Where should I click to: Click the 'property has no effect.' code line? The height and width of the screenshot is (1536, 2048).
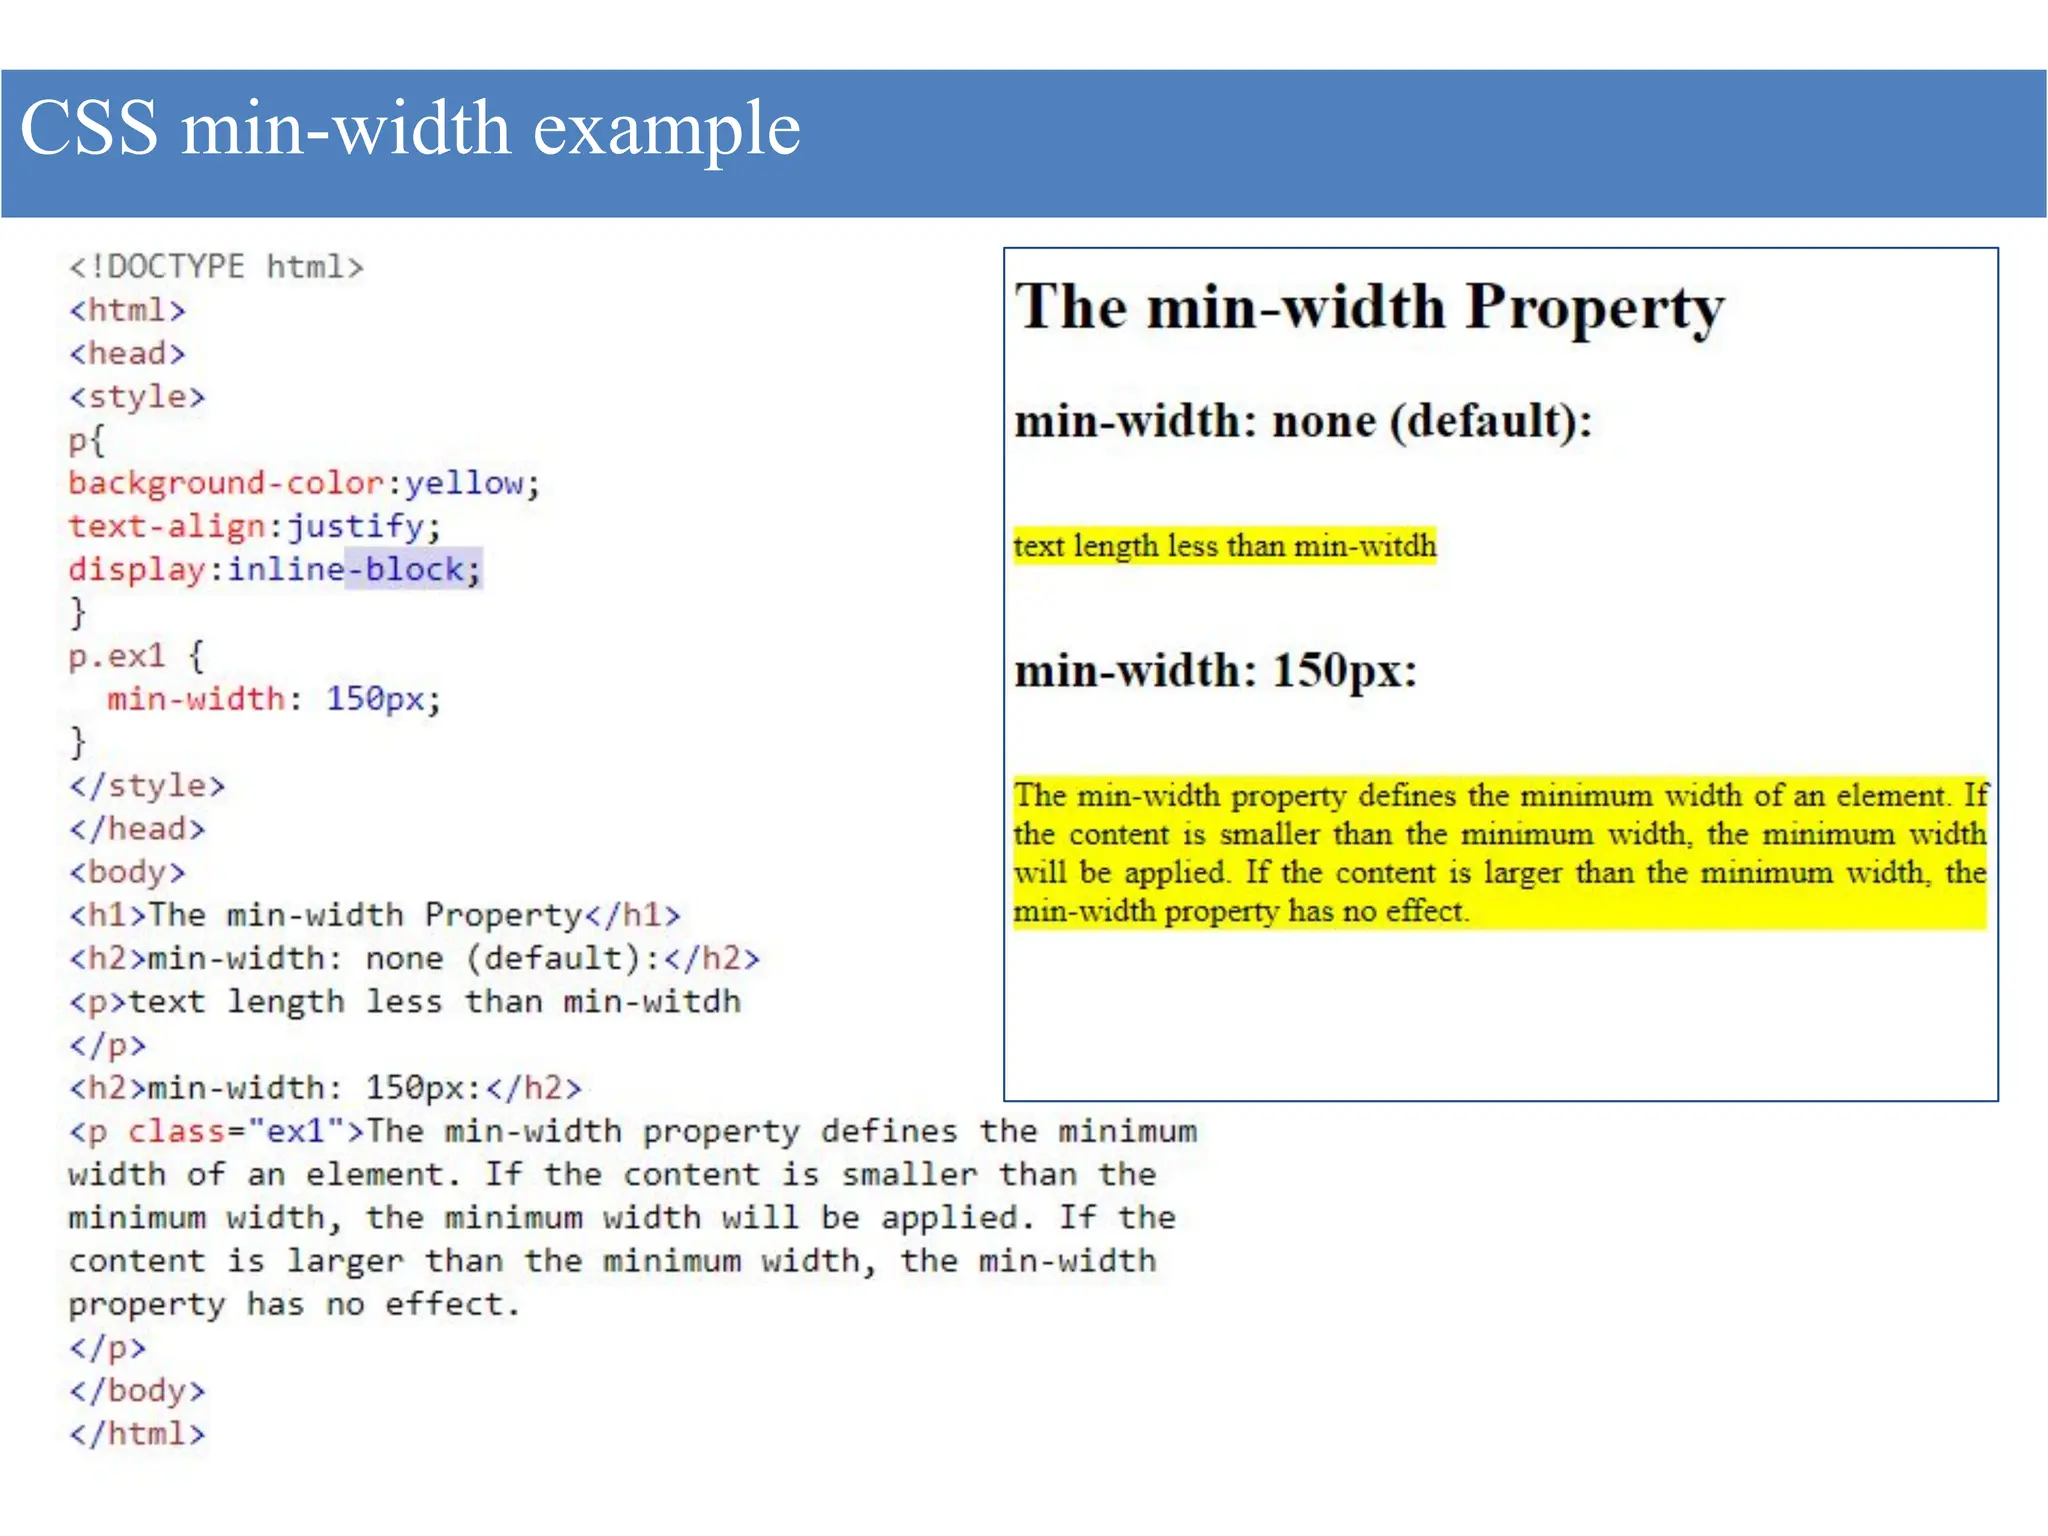click(x=294, y=1304)
